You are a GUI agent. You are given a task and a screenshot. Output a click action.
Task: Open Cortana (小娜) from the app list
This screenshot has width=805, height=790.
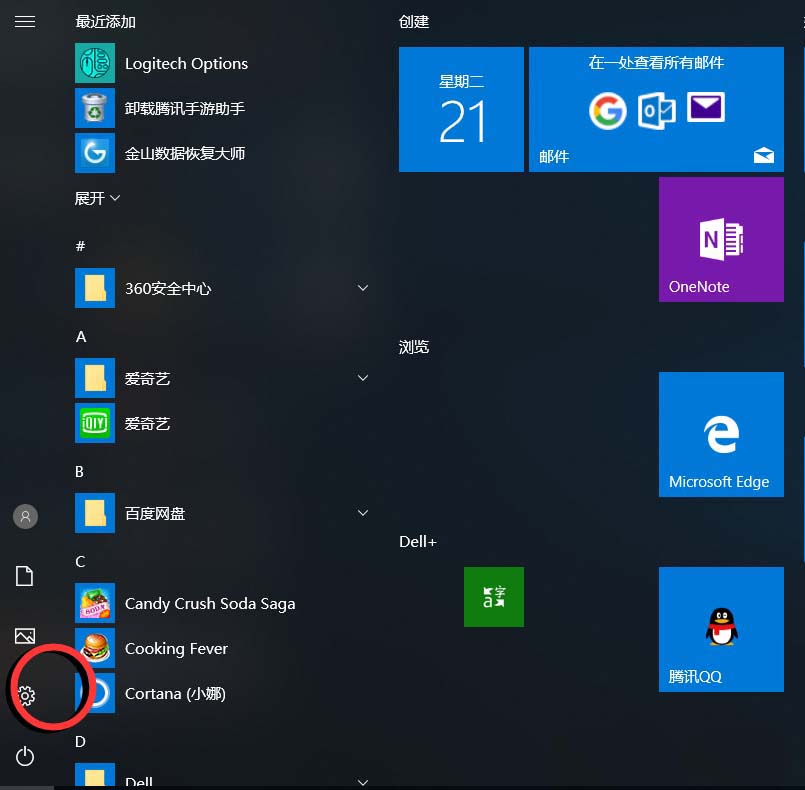coord(177,693)
